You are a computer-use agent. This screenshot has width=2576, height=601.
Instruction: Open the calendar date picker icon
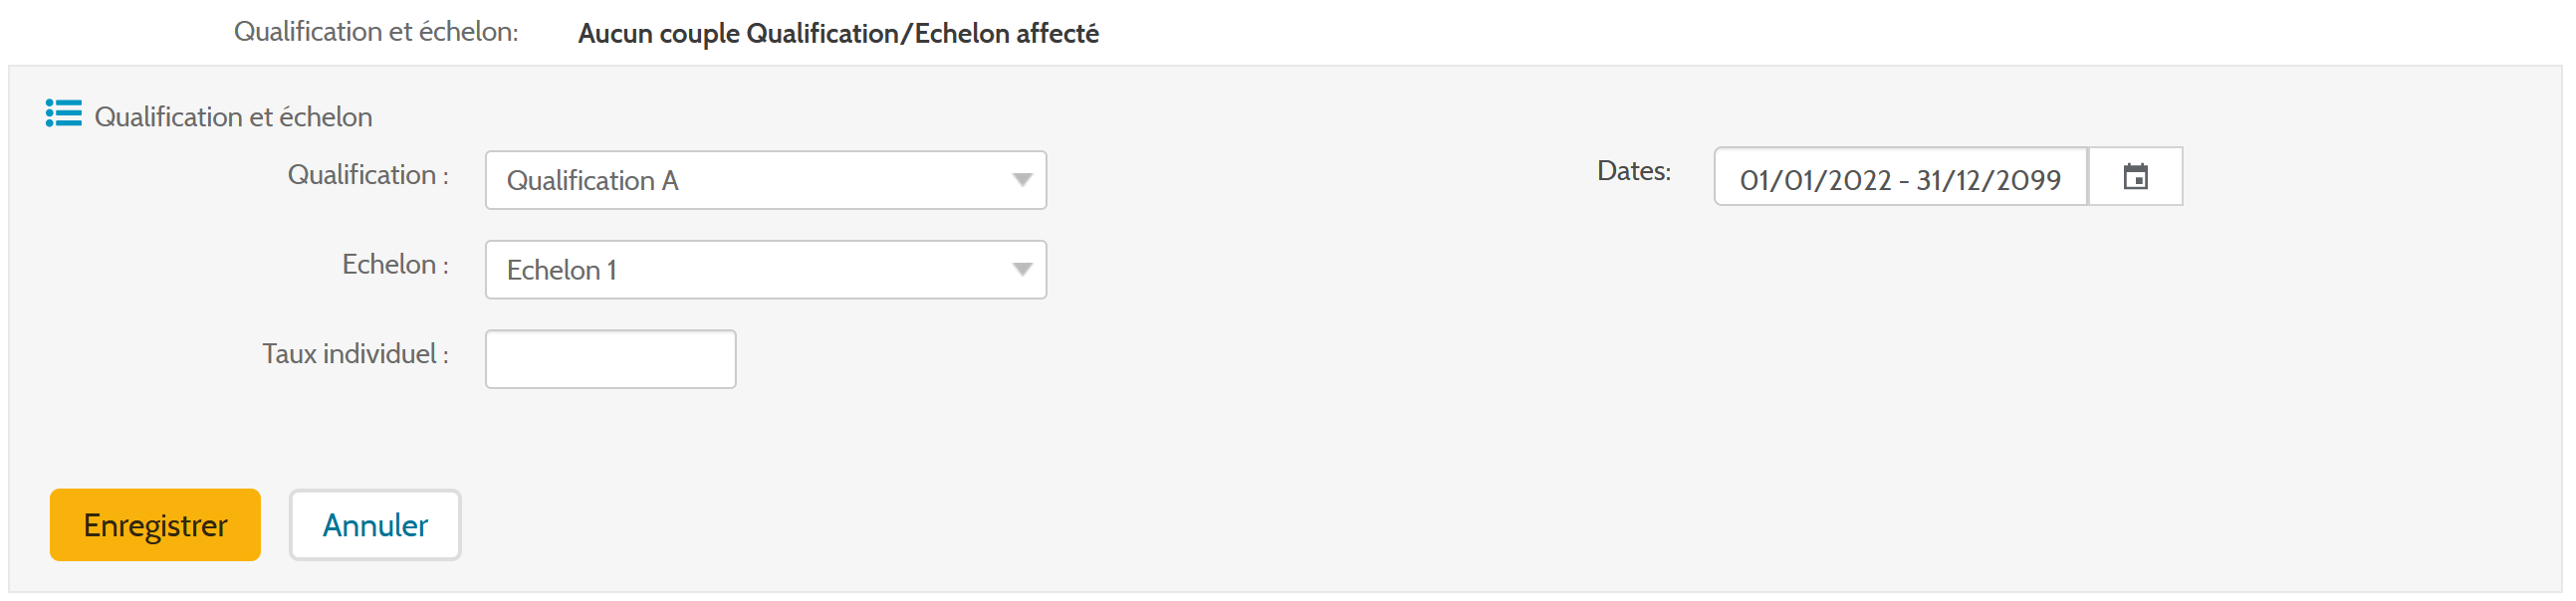coord(2135,177)
